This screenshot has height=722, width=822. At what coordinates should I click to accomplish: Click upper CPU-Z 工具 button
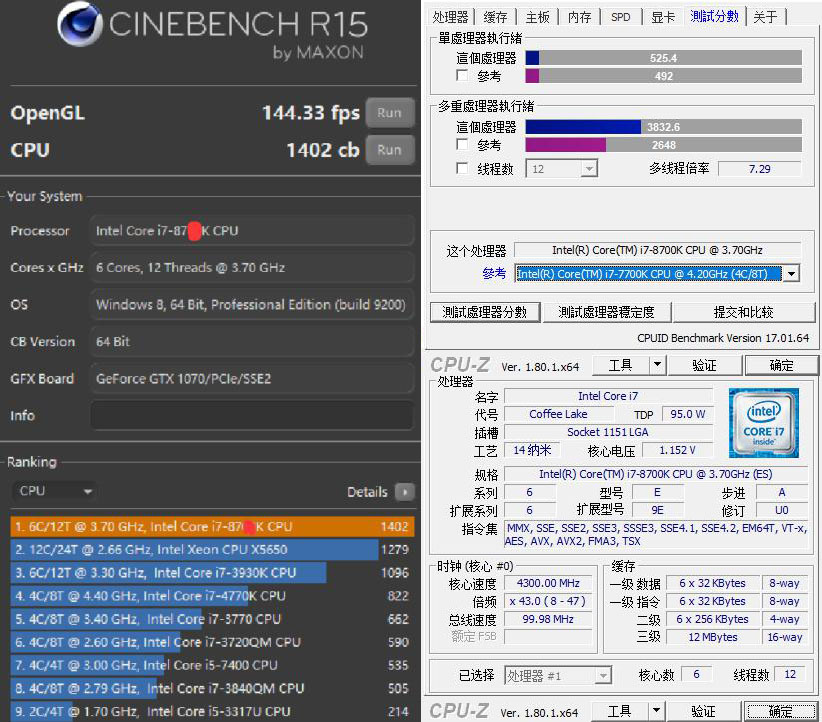(621, 365)
